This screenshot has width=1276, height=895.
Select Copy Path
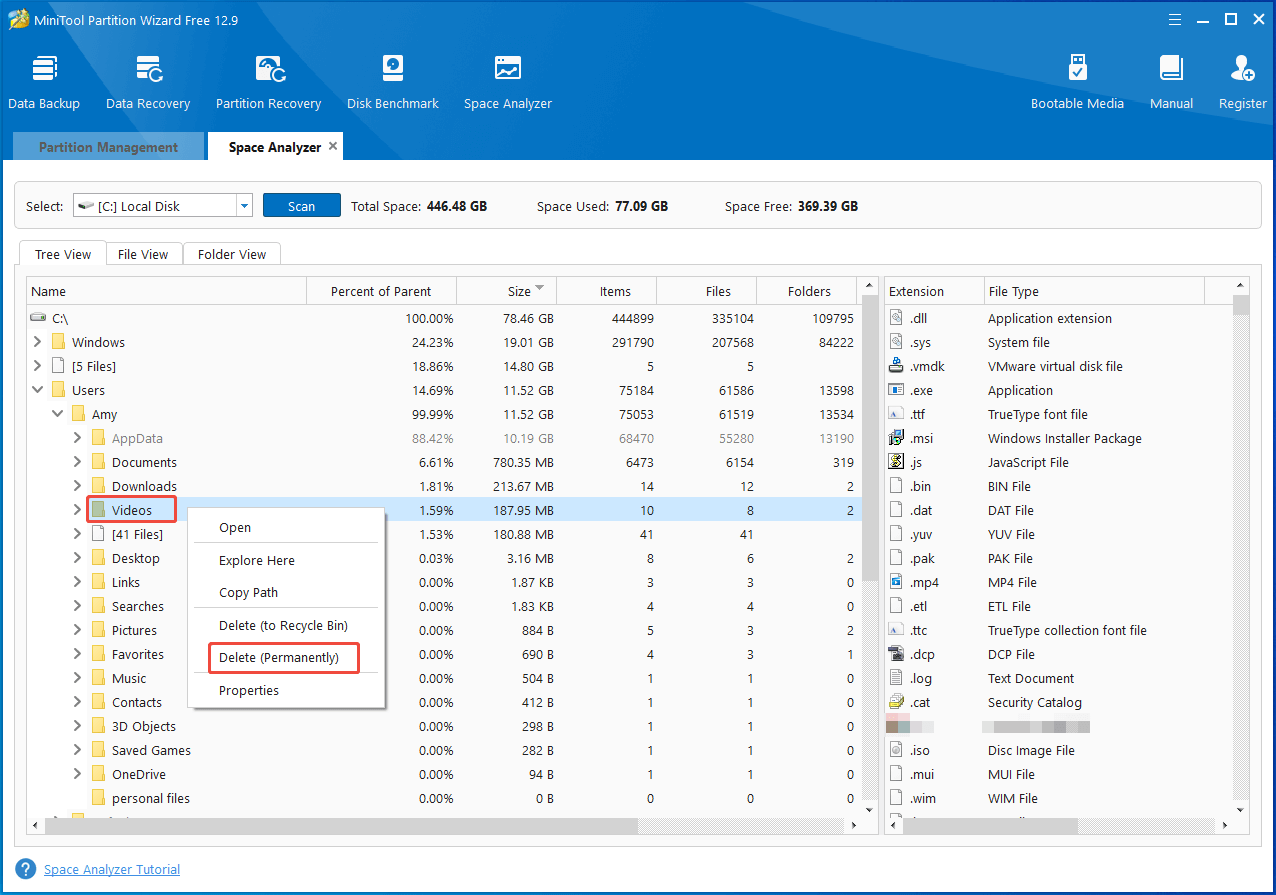tap(287, 592)
